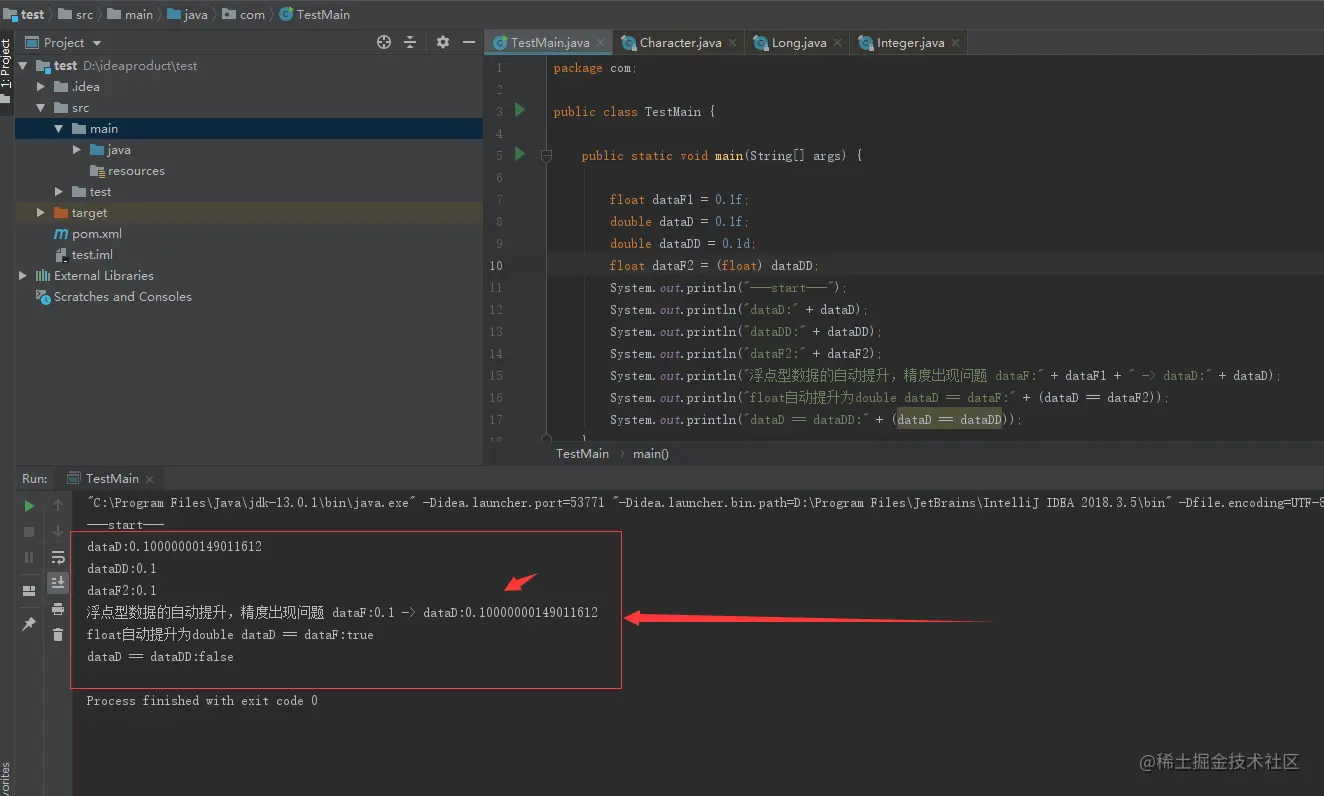Select pom.xml in project tree
Image resolution: width=1324 pixels, height=796 pixels.
pos(97,234)
